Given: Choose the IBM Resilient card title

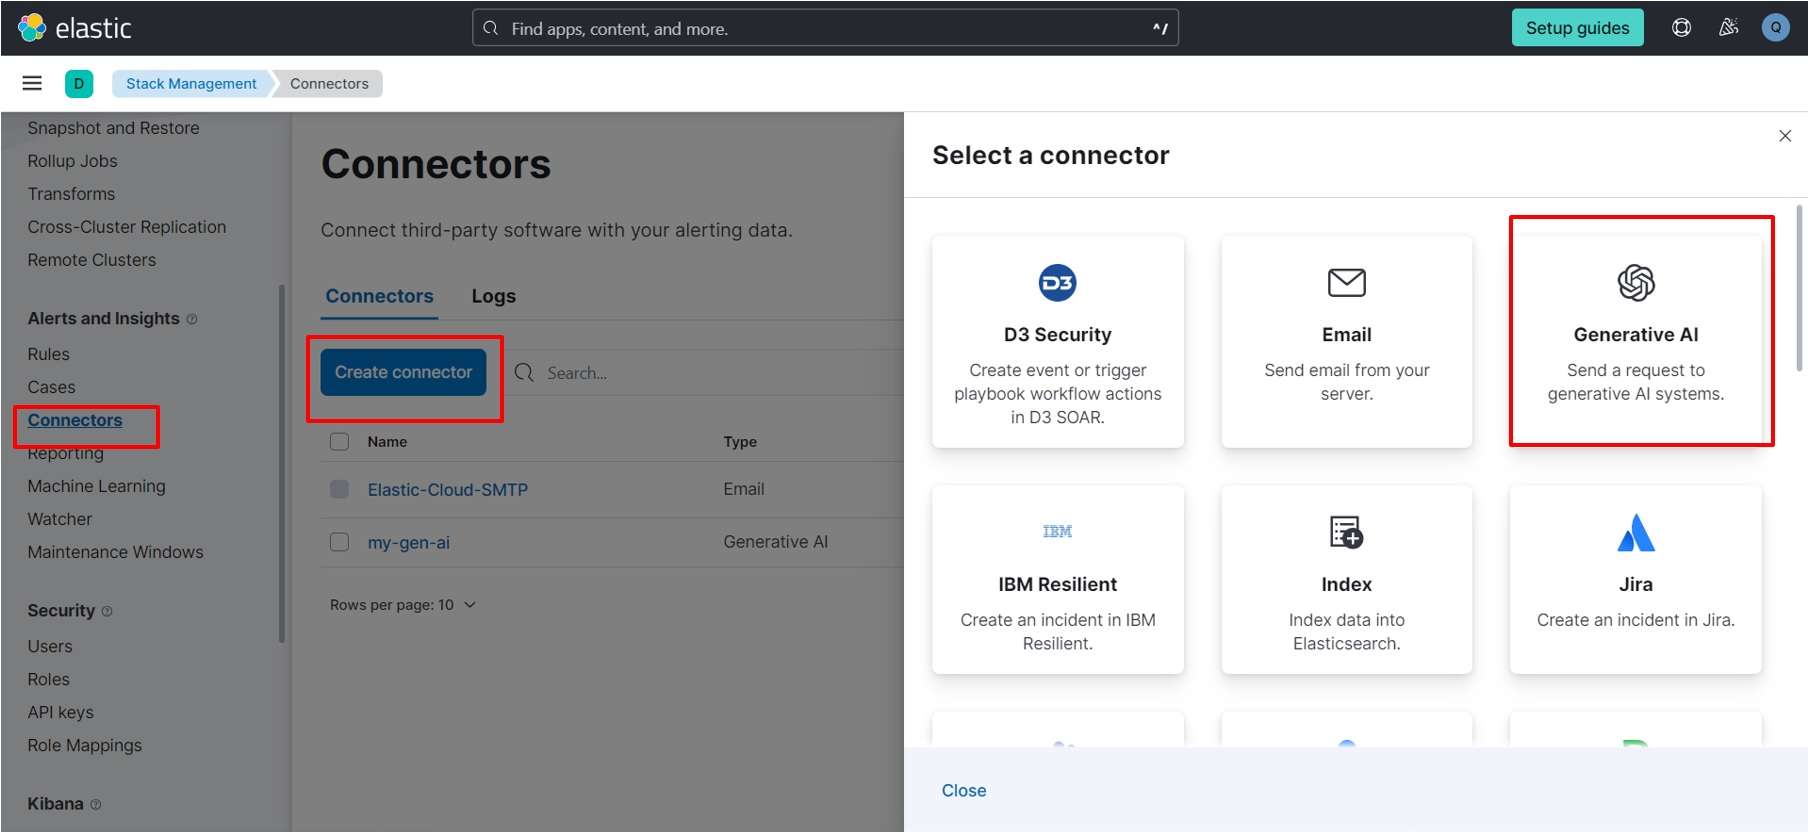Looking at the screenshot, I should pos(1057,584).
